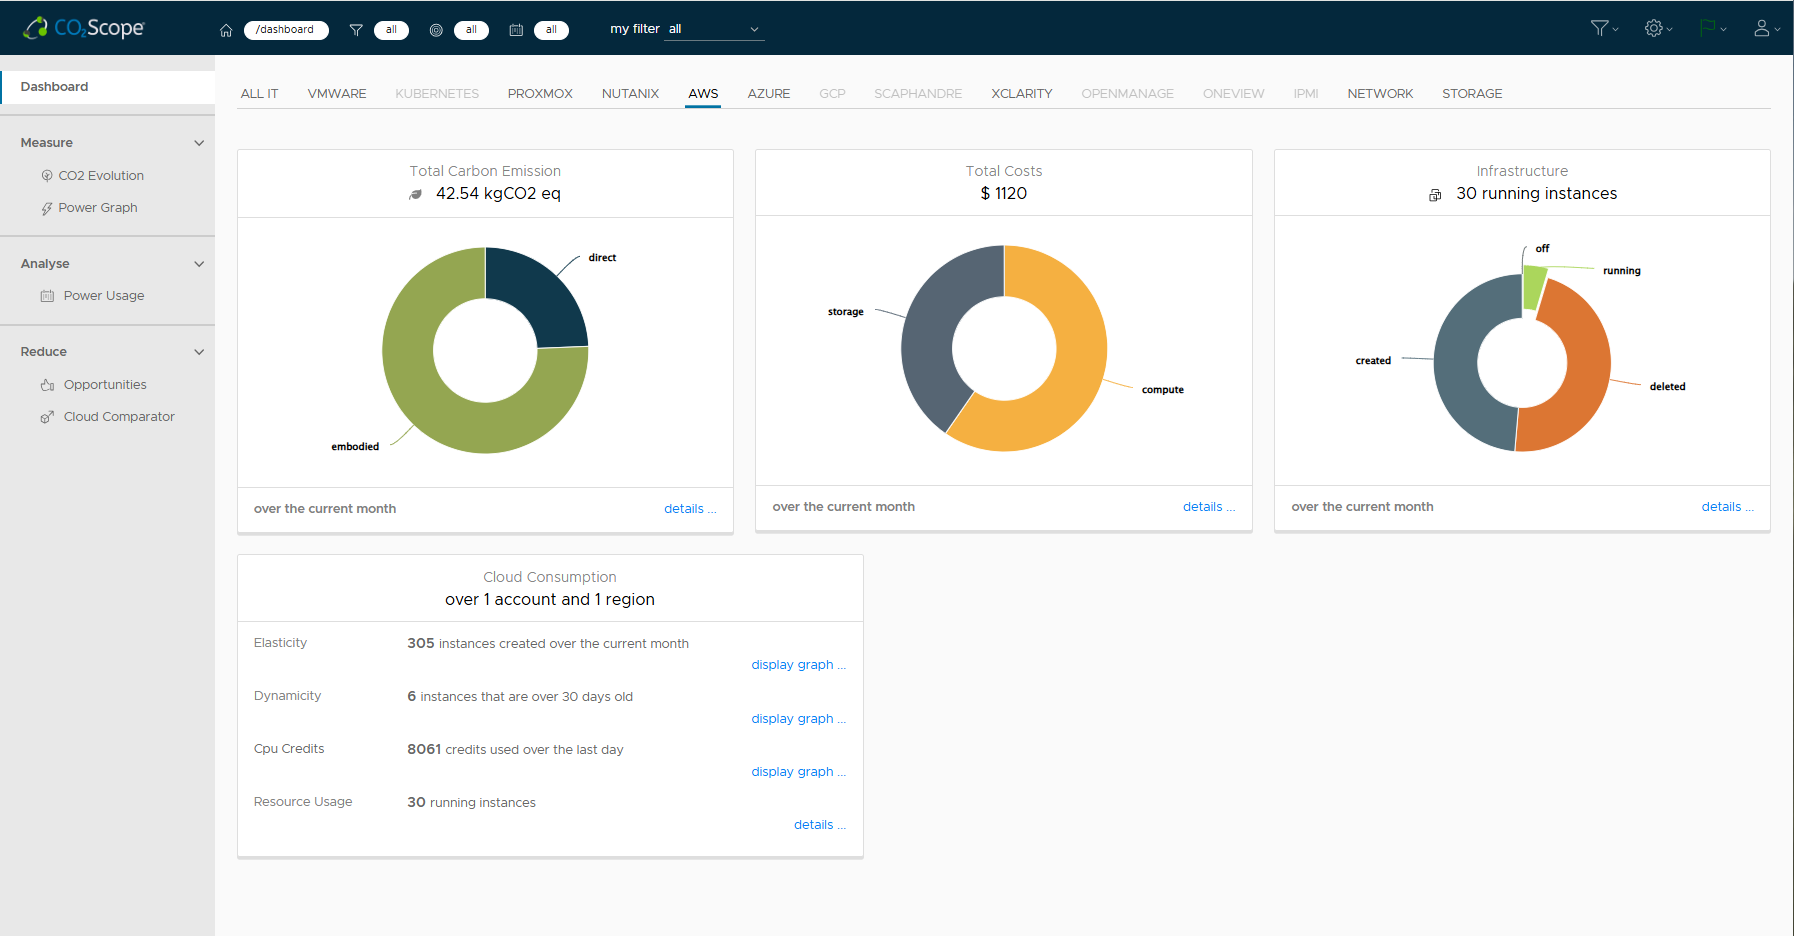Open the KUBERNETES tab
Image resolution: width=1794 pixels, height=936 pixels.
(437, 94)
